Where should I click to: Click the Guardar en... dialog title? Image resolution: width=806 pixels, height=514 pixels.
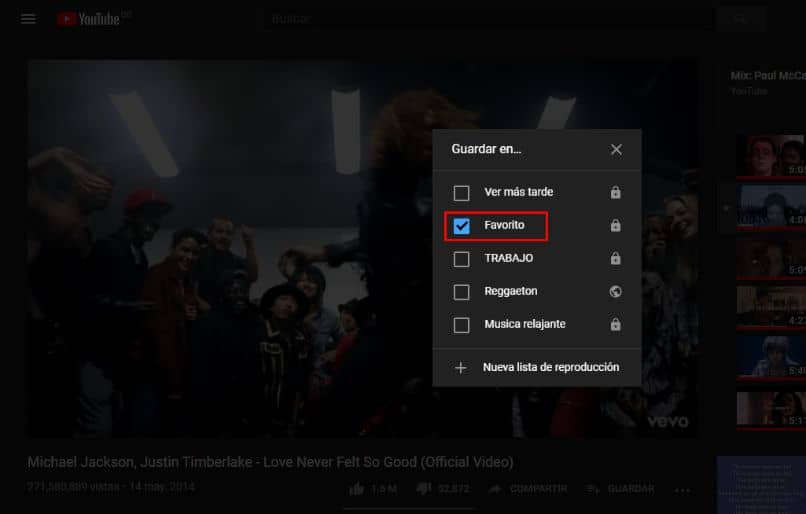[486, 149]
